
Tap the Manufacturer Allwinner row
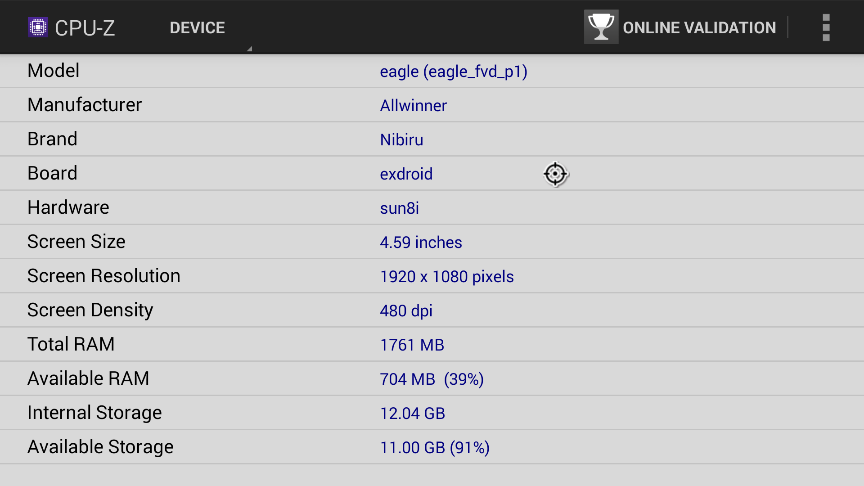tap(432, 105)
